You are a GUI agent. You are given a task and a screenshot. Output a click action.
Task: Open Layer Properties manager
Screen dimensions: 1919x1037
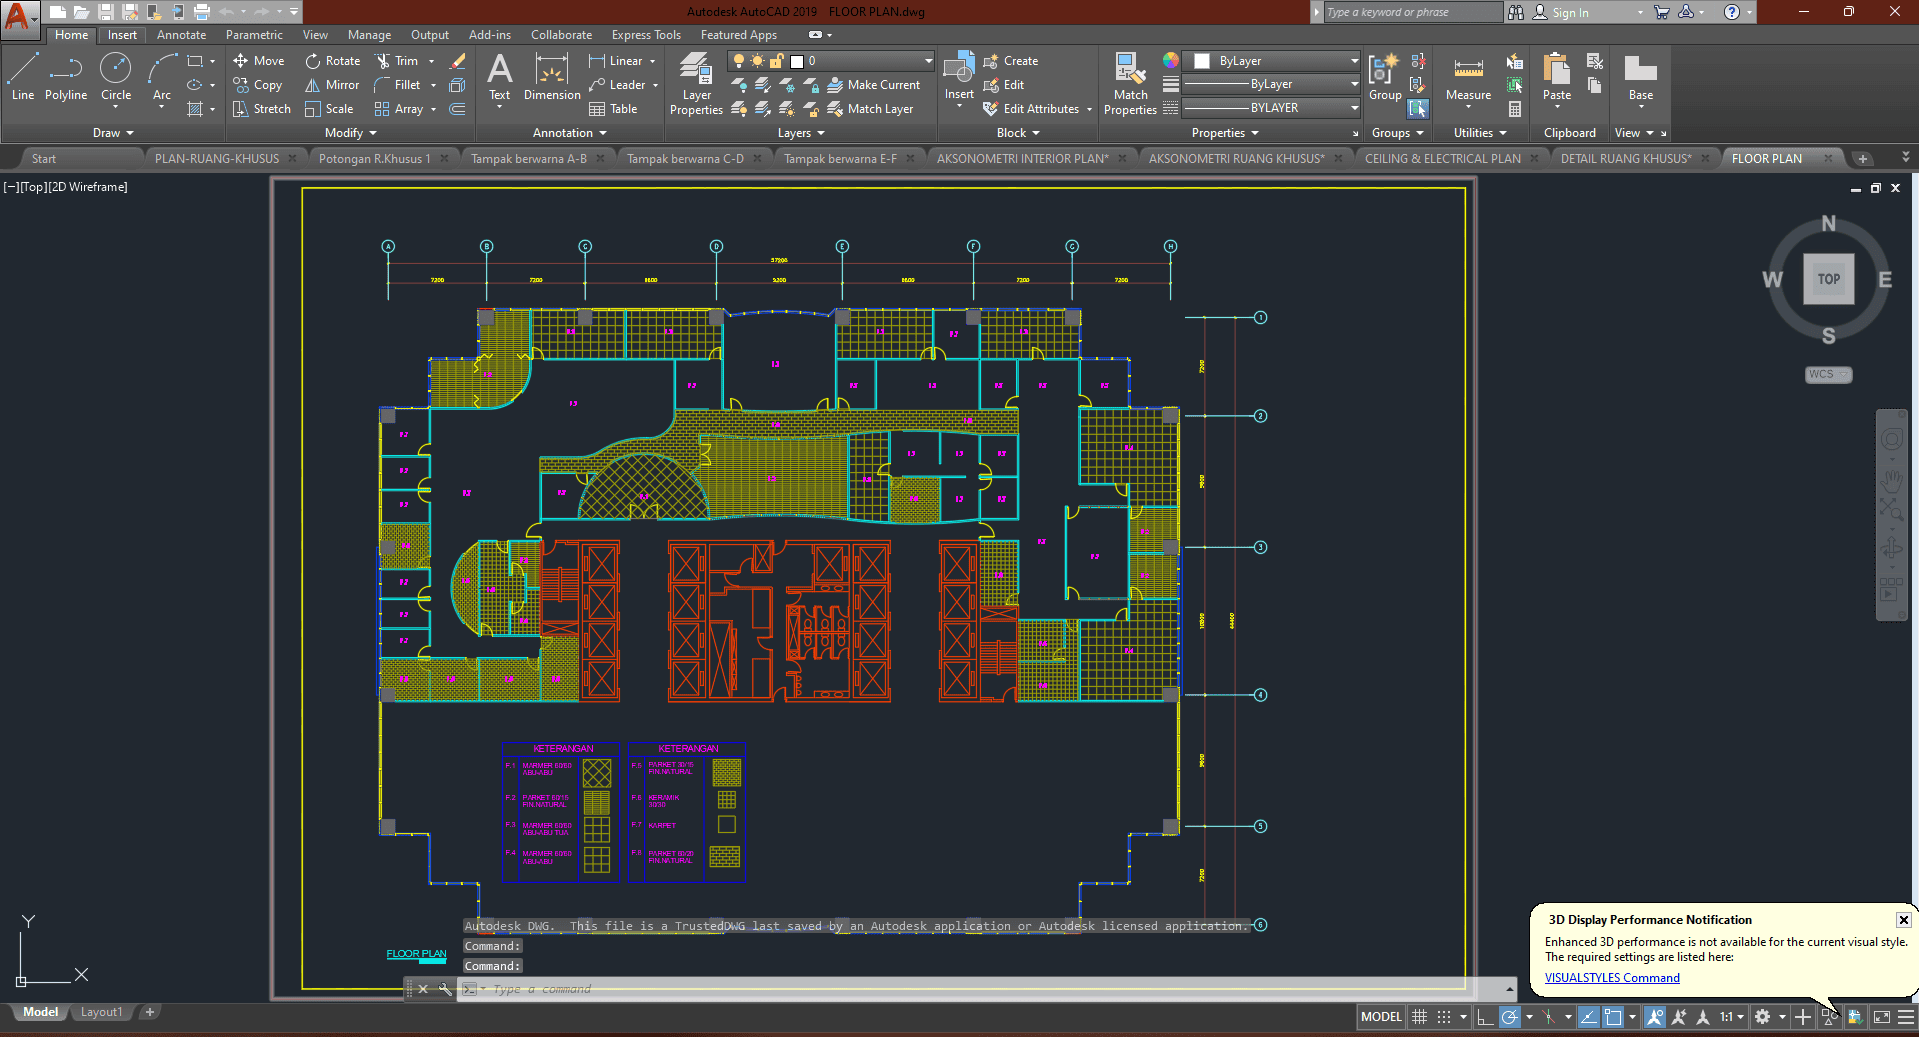point(696,85)
